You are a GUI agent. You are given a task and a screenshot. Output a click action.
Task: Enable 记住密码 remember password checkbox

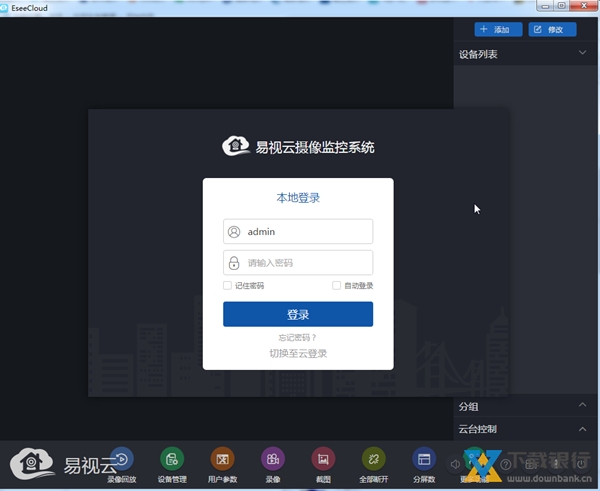tap(227, 285)
